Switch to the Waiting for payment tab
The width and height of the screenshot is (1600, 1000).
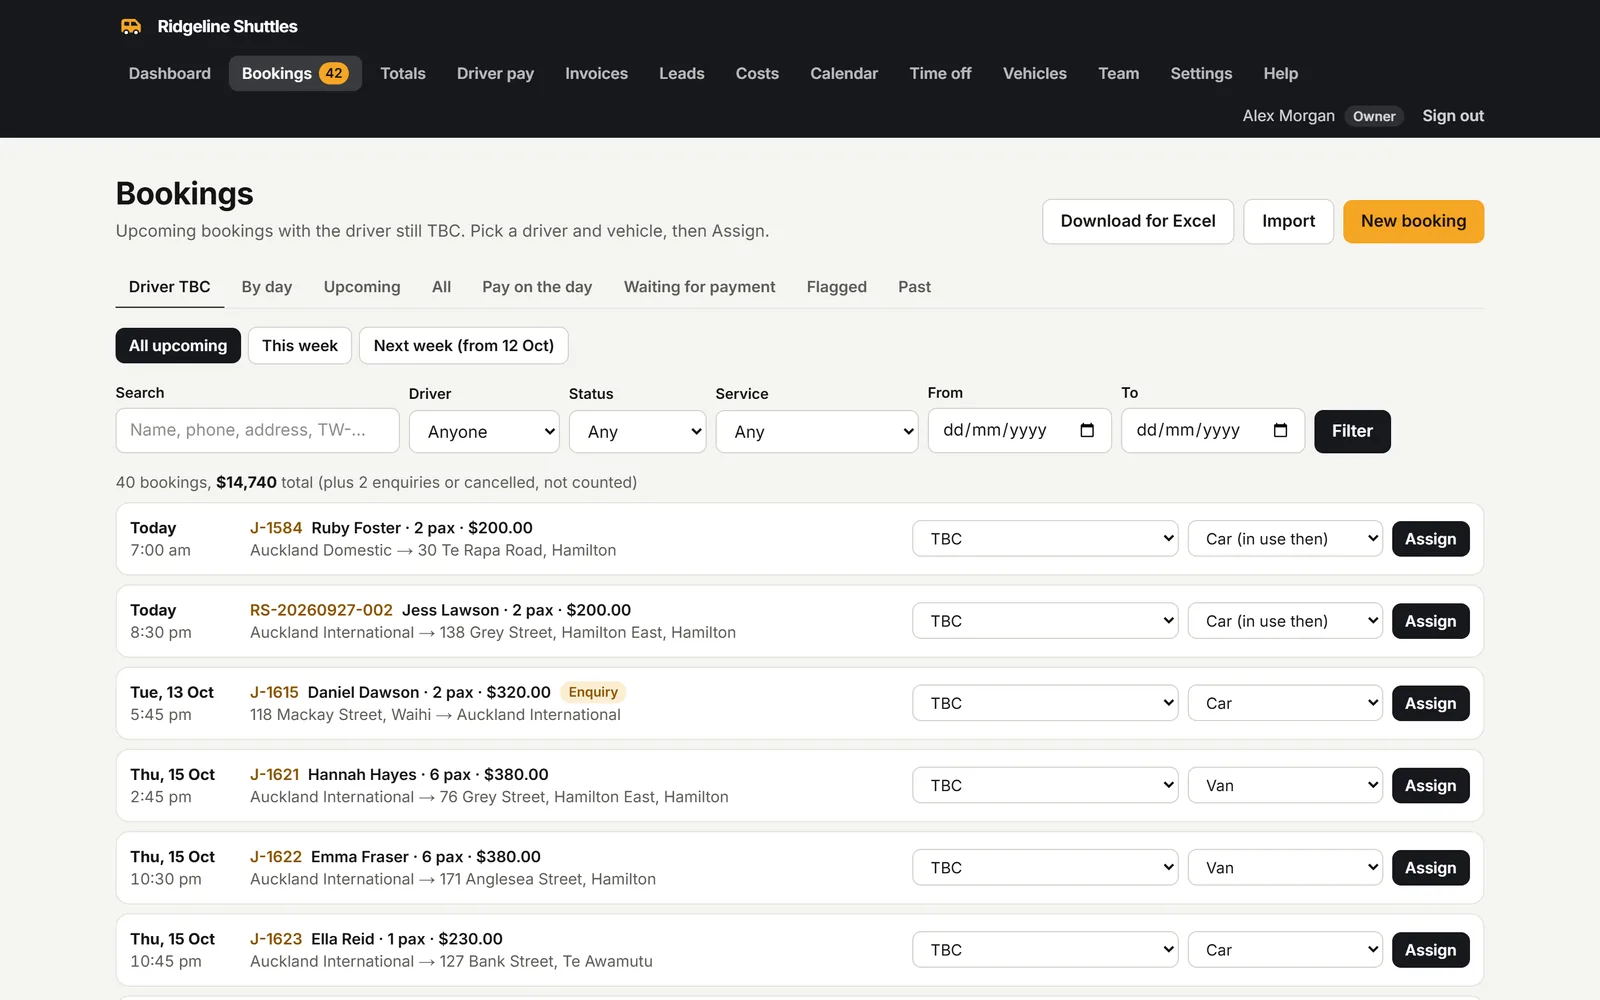coord(699,287)
